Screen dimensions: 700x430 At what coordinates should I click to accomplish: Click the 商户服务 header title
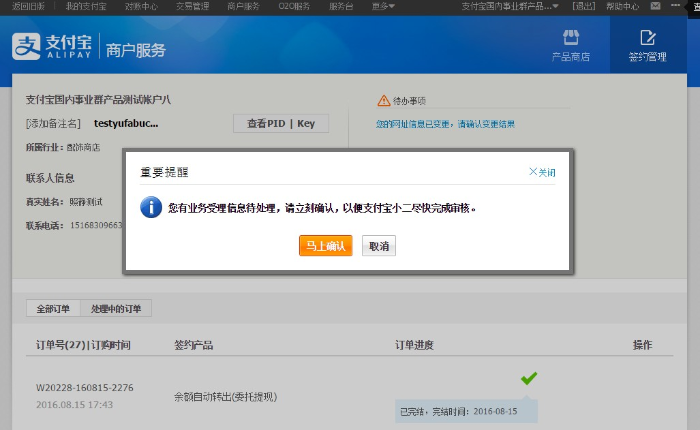pos(136,50)
